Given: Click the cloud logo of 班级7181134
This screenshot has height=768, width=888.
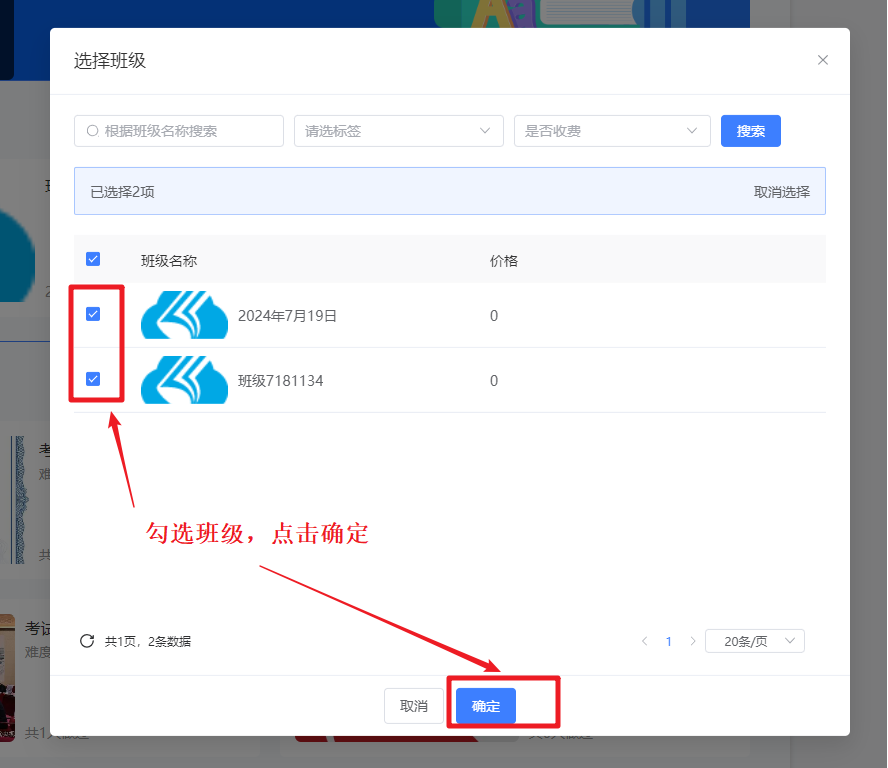Looking at the screenshot, I should click(x=184, y=380).
